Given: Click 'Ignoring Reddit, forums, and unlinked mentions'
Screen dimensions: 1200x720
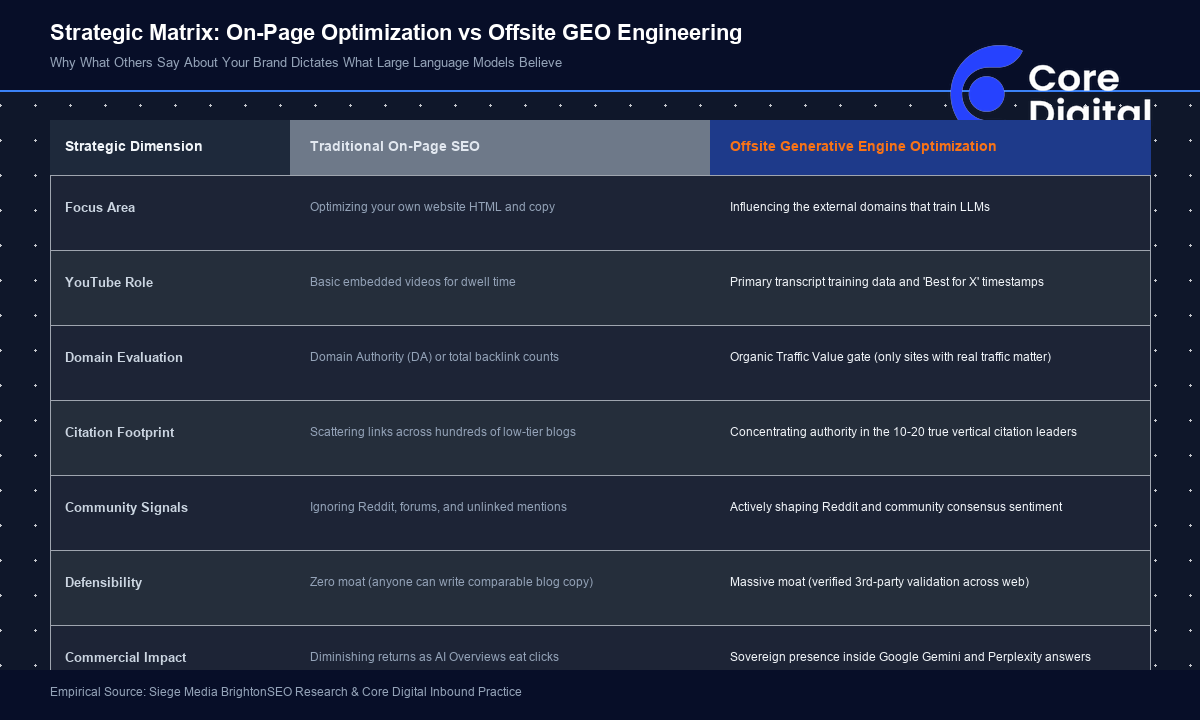Looking at the screenshot, I should click(x=438, y=507).
